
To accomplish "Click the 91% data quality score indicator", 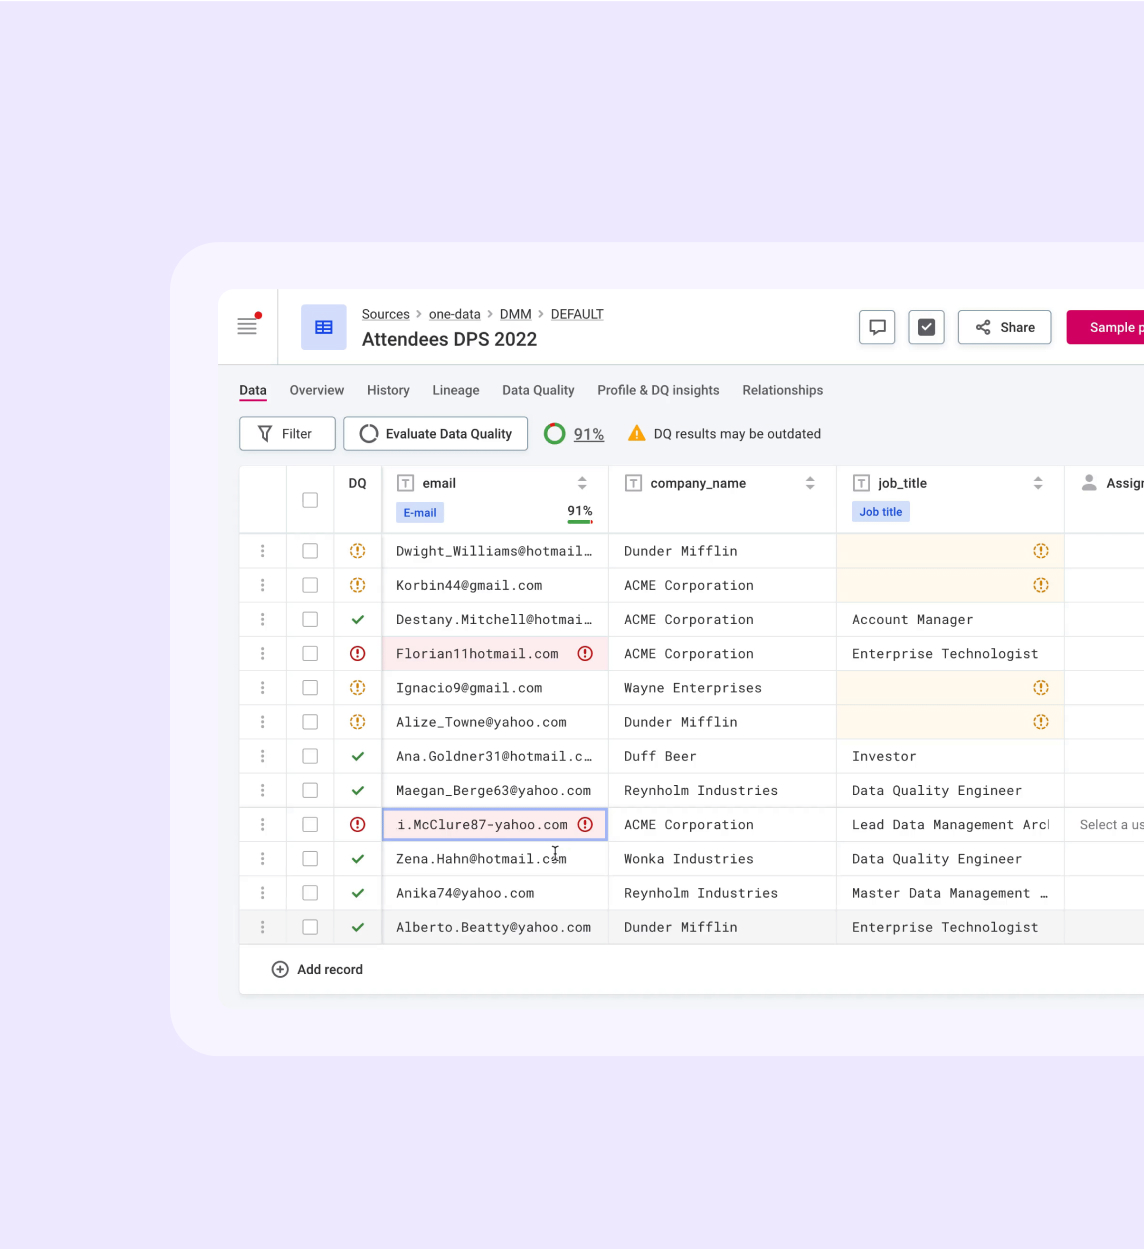I will click(x=587, y=434).
